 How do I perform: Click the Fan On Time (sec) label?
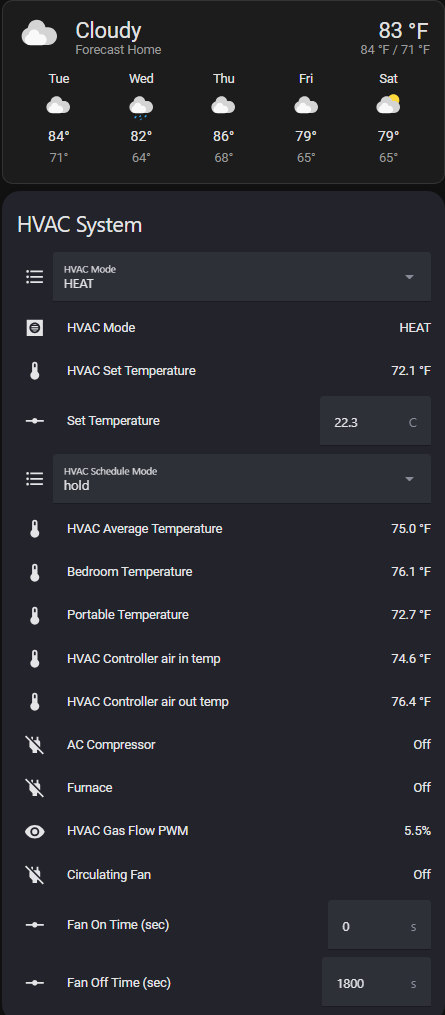(118, 925)
